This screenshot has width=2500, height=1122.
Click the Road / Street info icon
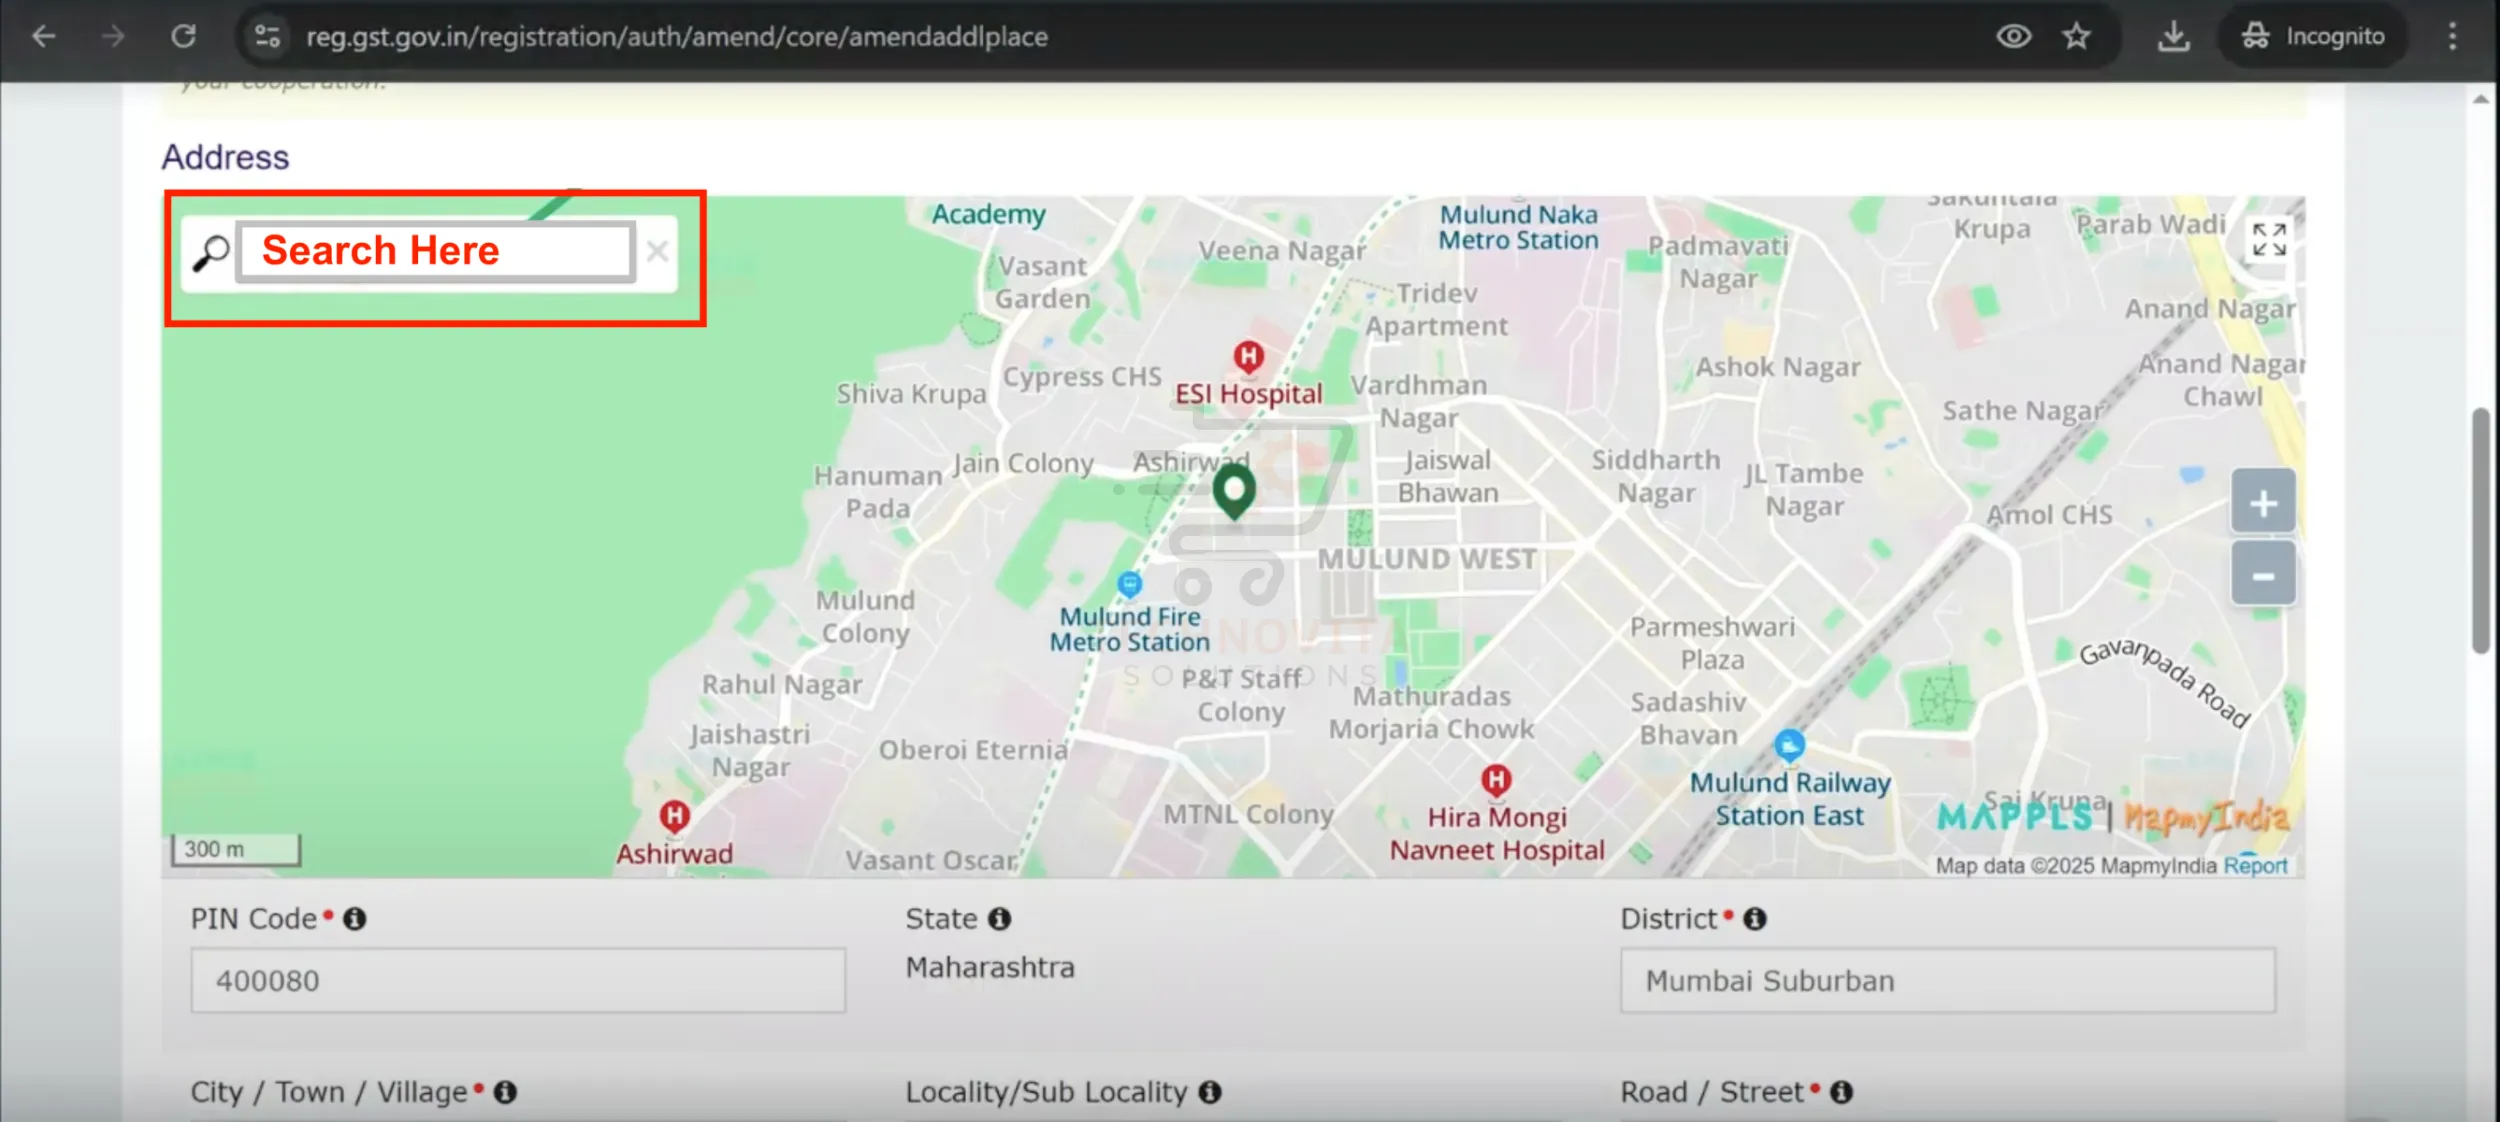click(1843, 1091)
